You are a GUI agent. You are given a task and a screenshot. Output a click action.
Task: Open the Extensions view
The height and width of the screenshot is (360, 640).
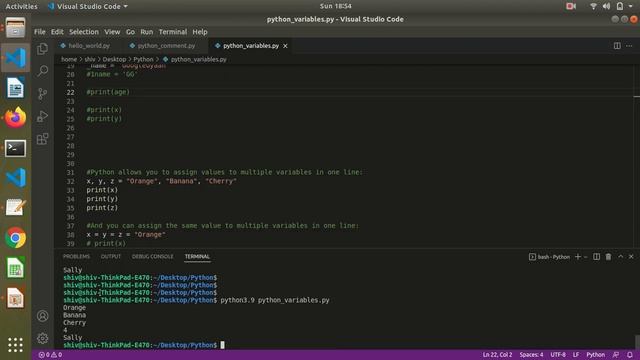point(42,139)
